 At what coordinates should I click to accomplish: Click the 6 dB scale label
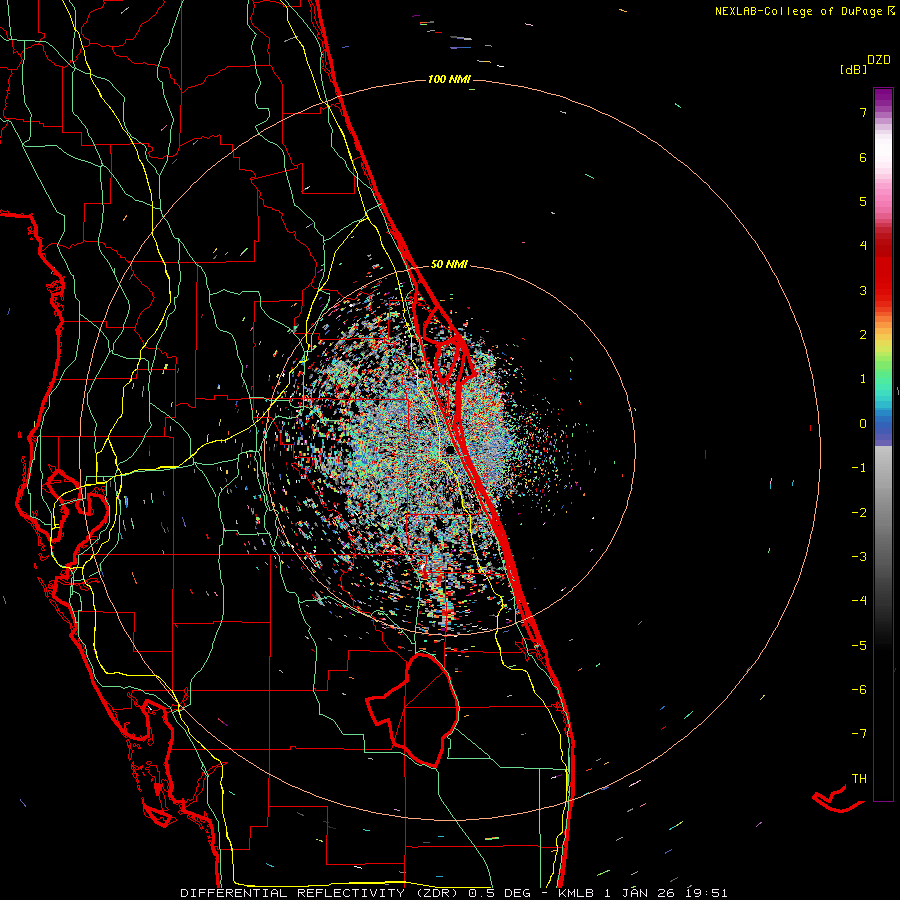pyautogui.click(x=863, y=157)
